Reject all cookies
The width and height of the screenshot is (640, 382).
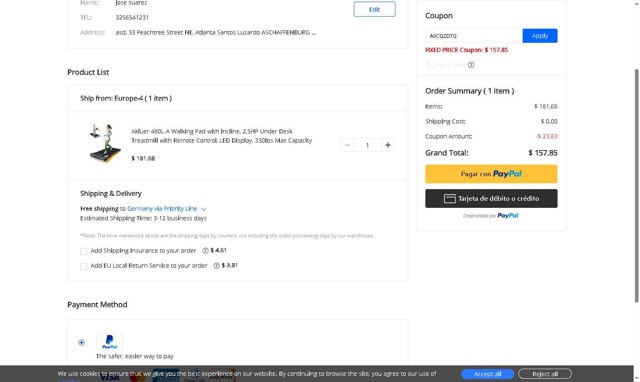(545, 374)
